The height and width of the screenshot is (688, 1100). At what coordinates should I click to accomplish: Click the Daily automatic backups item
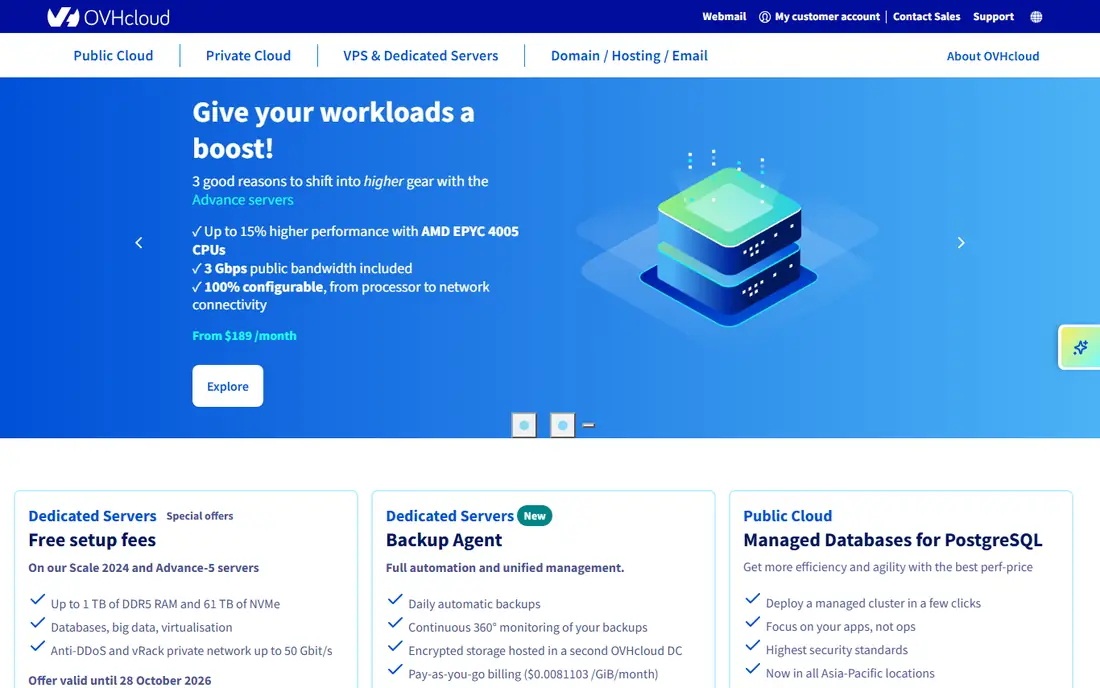pyautogui.click(x=474, y=604)
